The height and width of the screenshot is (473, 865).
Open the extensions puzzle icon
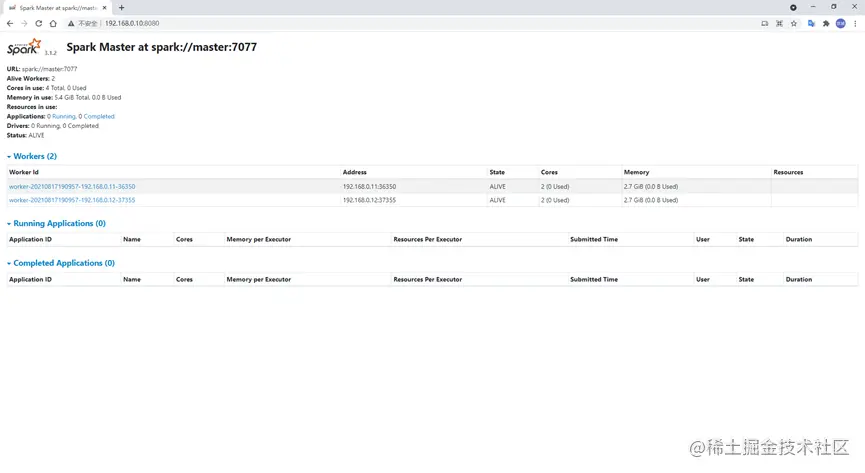tap(826, 23)
